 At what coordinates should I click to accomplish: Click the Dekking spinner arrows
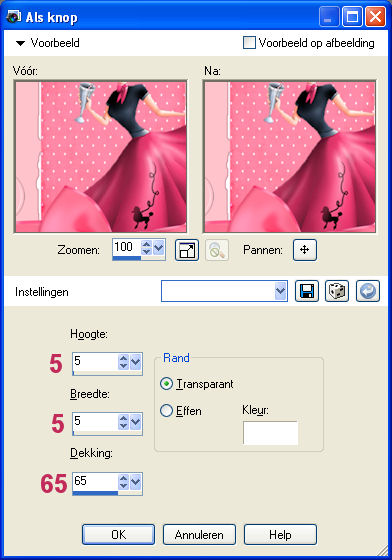123,482
